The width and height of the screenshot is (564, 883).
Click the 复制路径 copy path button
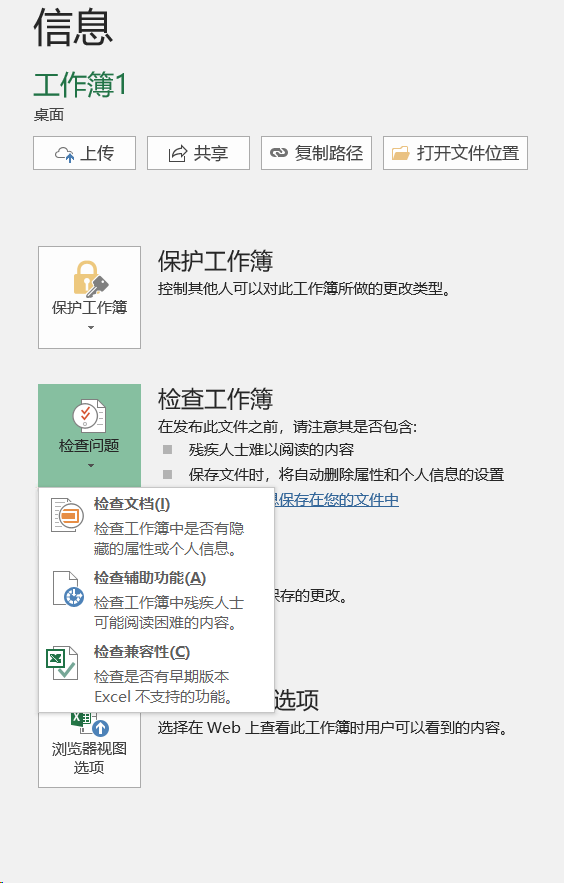coord(316,153)
